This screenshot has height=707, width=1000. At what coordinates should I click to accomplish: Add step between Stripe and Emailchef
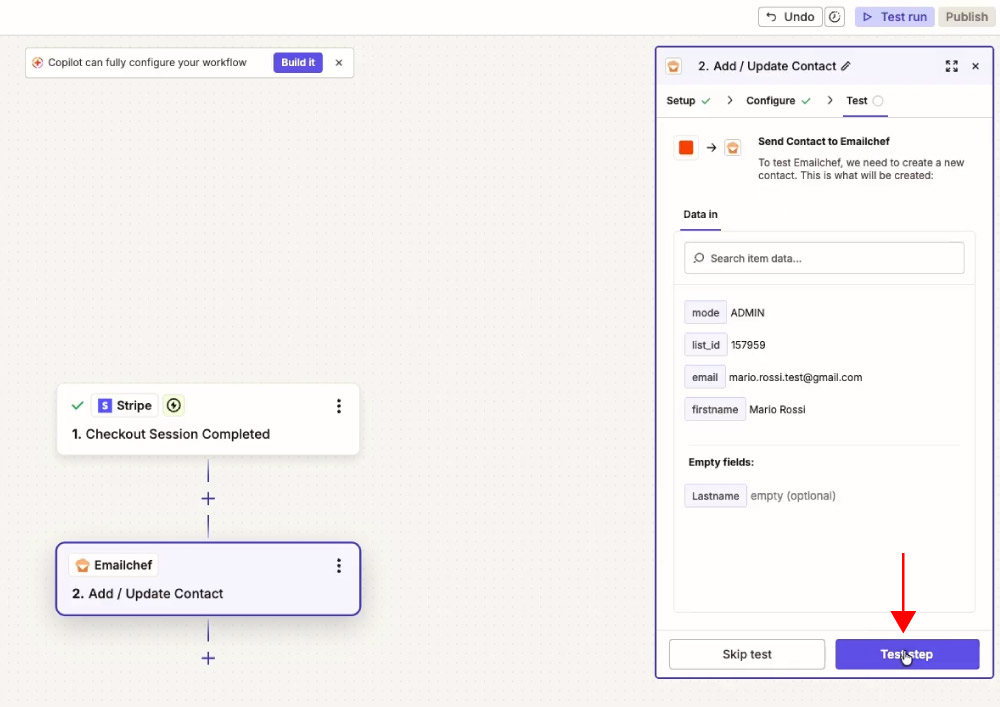pos(208,499)
